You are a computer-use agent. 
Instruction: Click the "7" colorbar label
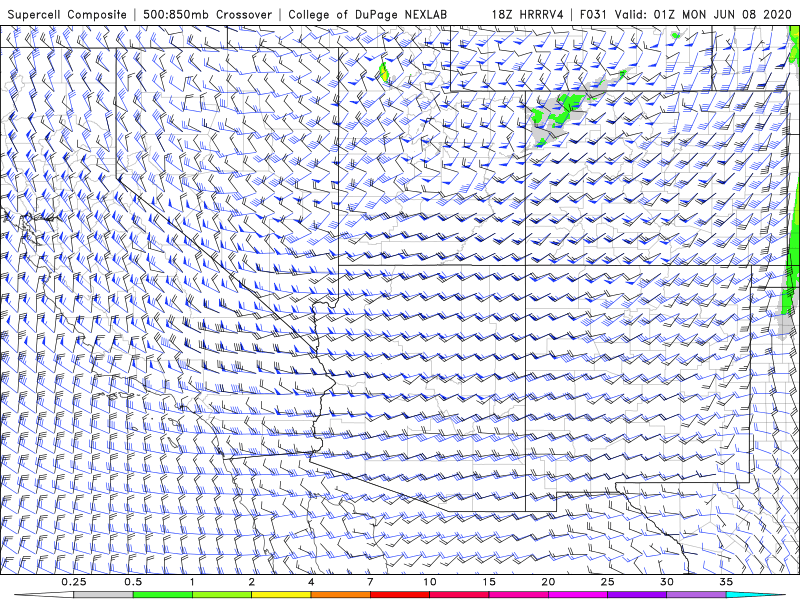(370, 582)
